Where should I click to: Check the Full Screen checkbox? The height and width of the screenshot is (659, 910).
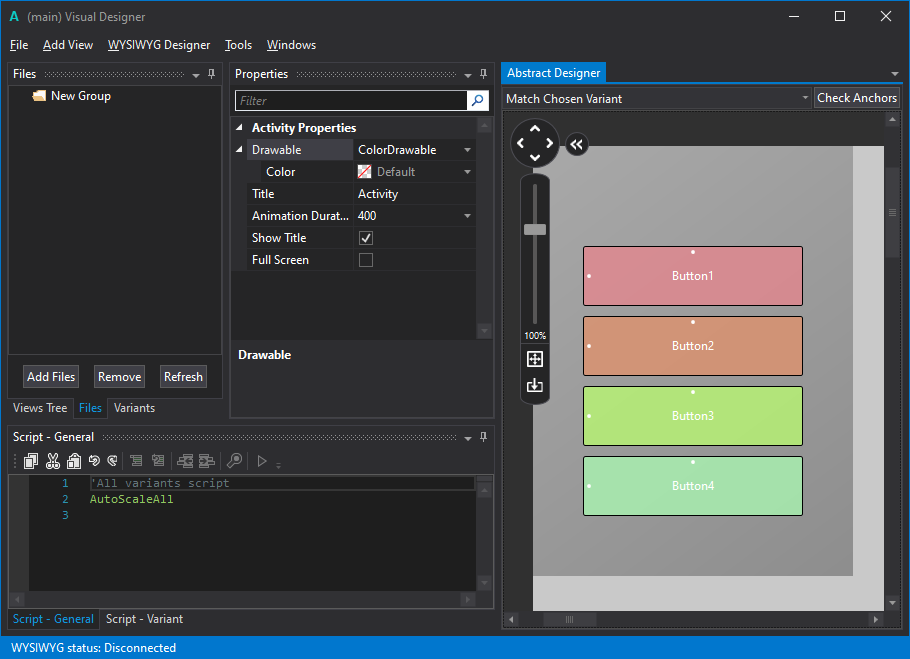365,259
